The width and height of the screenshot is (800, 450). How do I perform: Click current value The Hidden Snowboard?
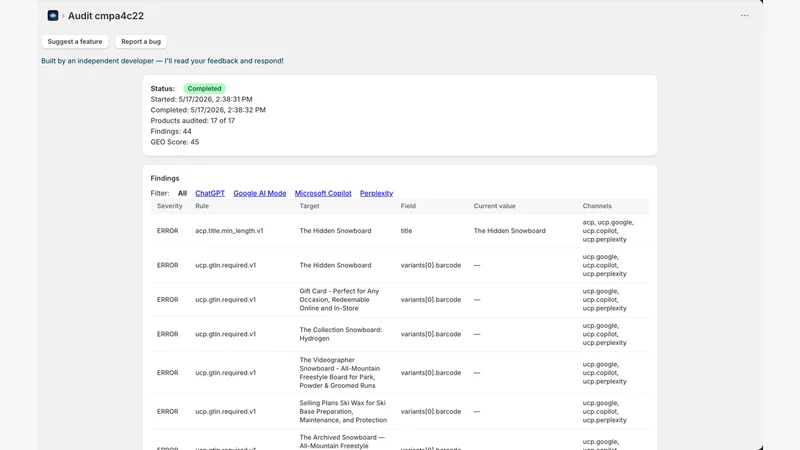(x=509, y=231)
